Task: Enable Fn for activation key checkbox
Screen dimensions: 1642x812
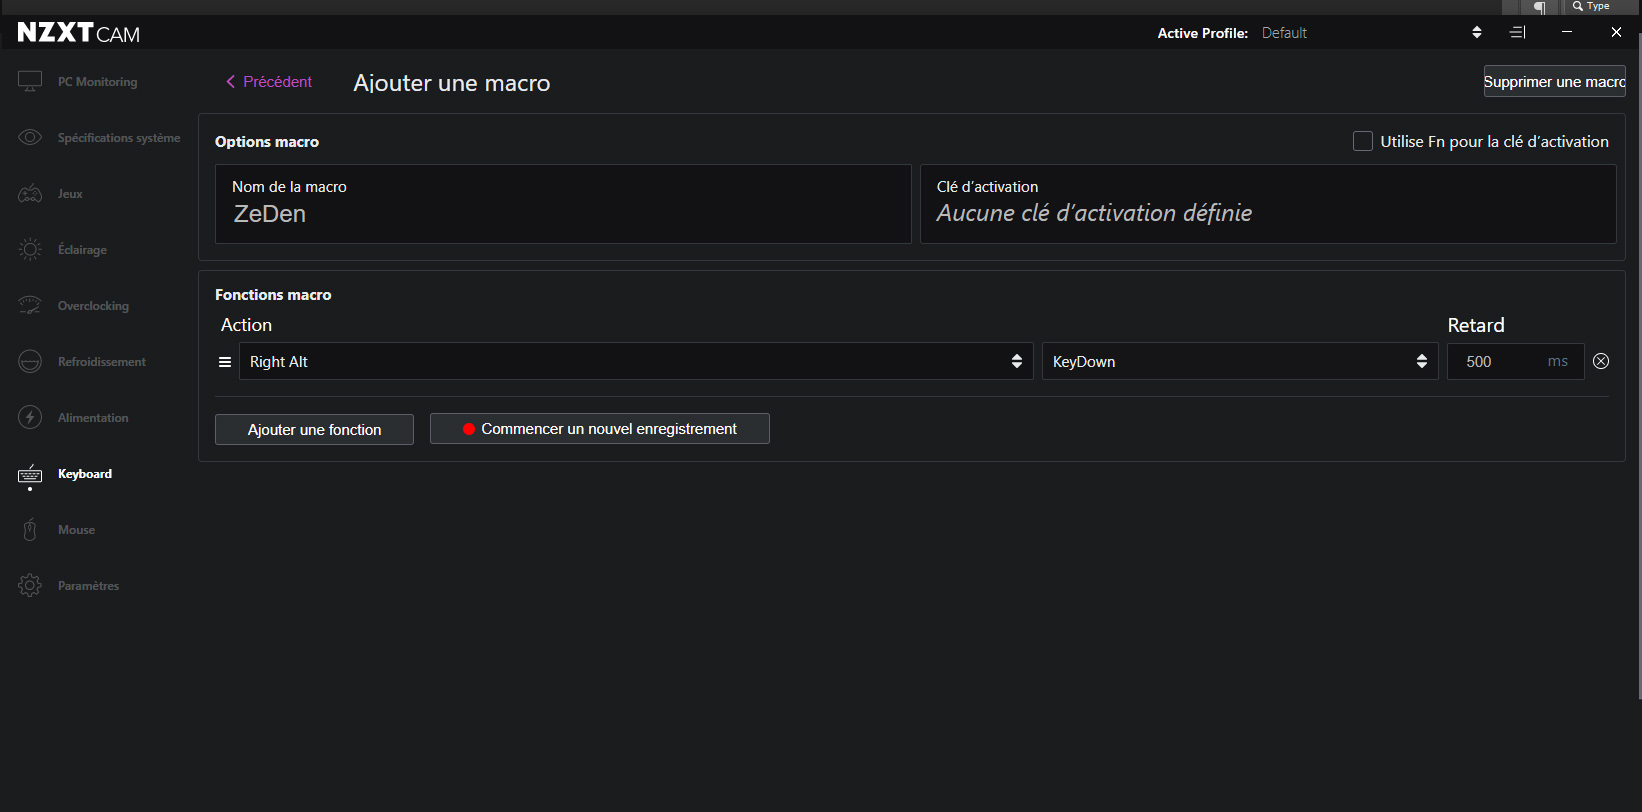Action: pos(1363,141)
